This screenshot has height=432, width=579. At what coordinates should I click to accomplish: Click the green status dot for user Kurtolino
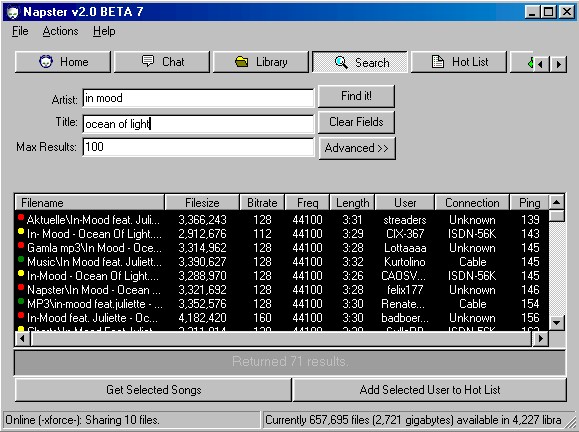coord(21,259)
